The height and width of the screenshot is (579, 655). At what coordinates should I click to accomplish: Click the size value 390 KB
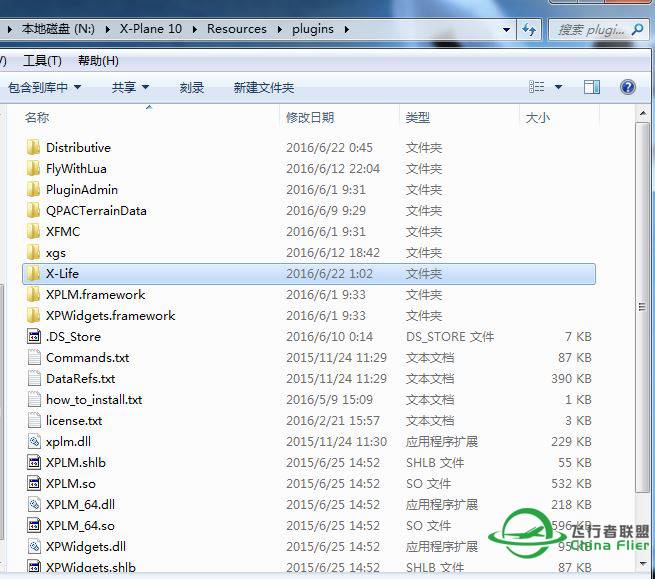pos(571,378)
